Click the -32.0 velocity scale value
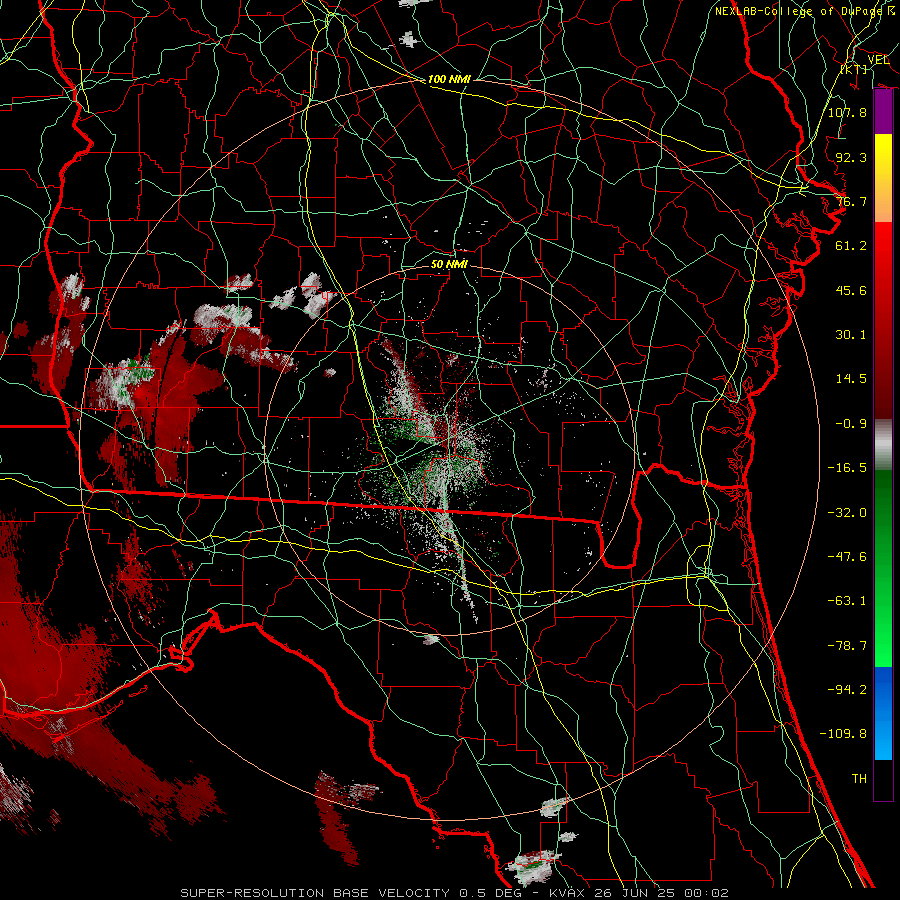This screenshot has height=900, width=900. click(x=847, y=513)
